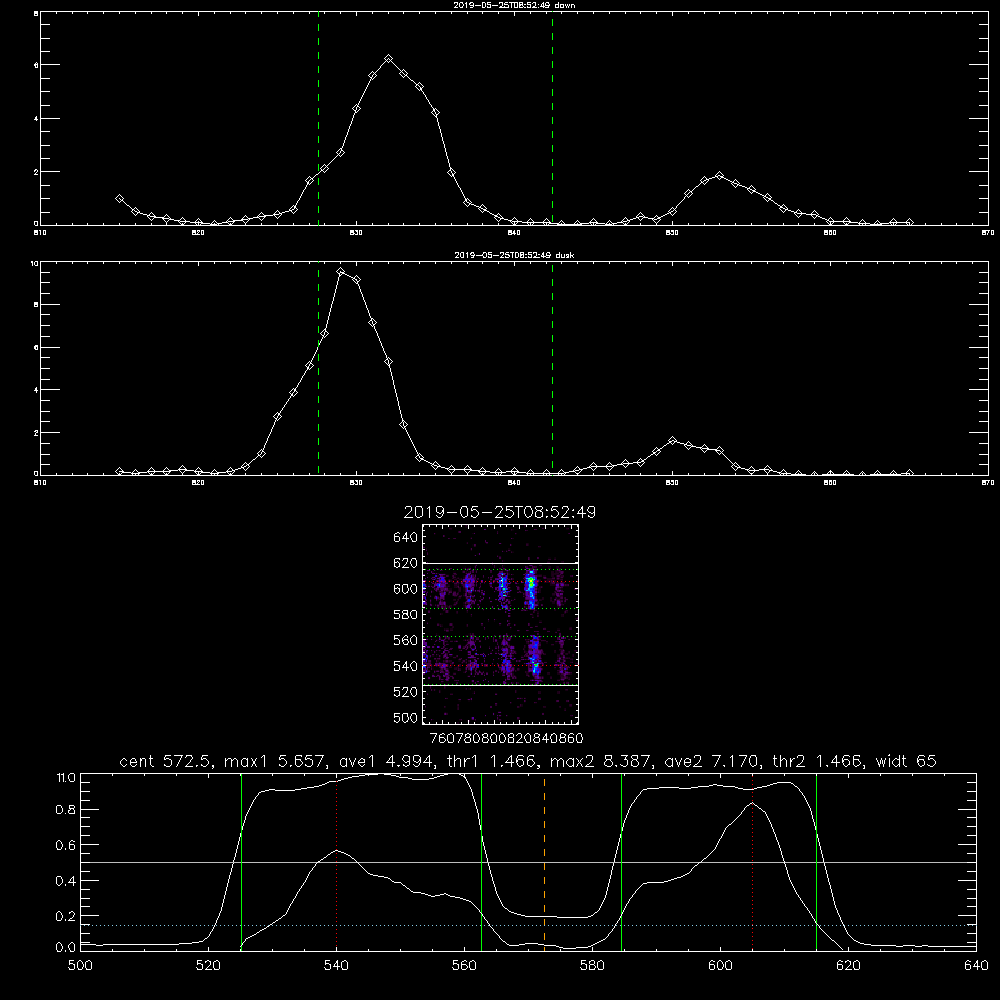Click the 'max1 5.657' value
Image resolution: width=1000 pixels, height=1000 pixels.
pos(274,761)
